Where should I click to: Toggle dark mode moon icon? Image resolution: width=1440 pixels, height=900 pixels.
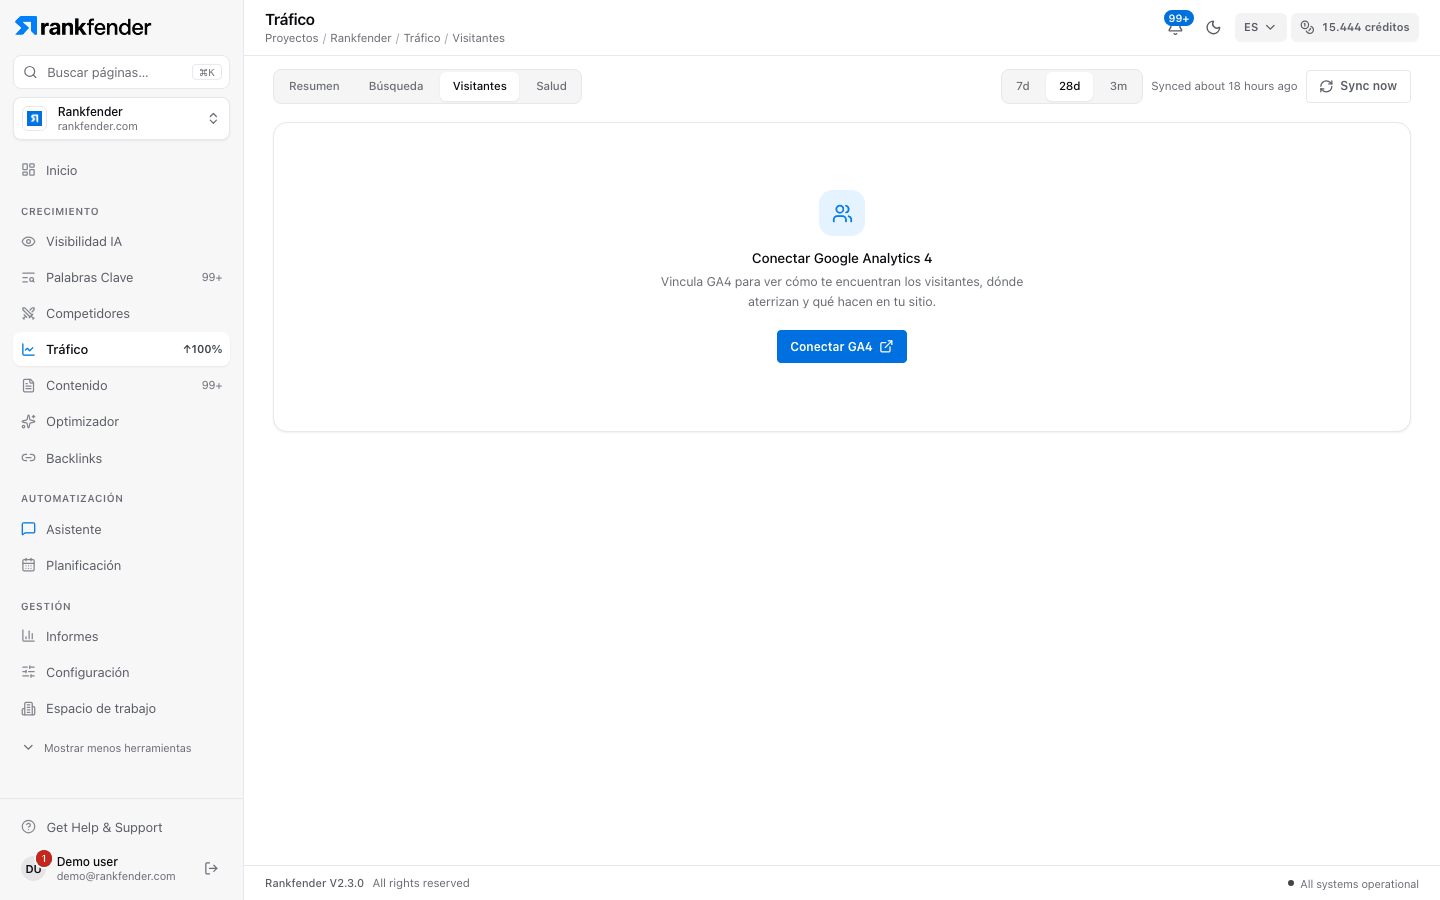[1213, 27]
